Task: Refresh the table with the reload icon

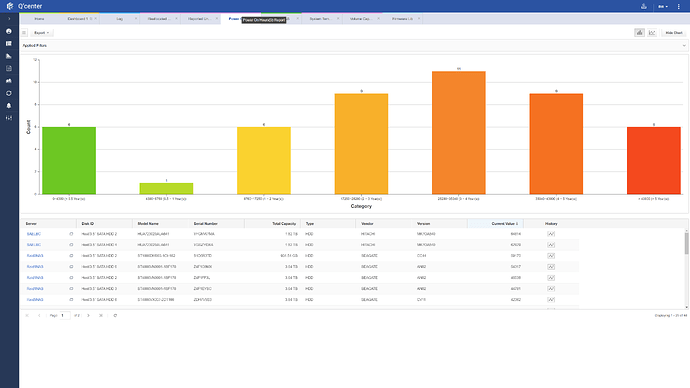Action: click(115, 315)
